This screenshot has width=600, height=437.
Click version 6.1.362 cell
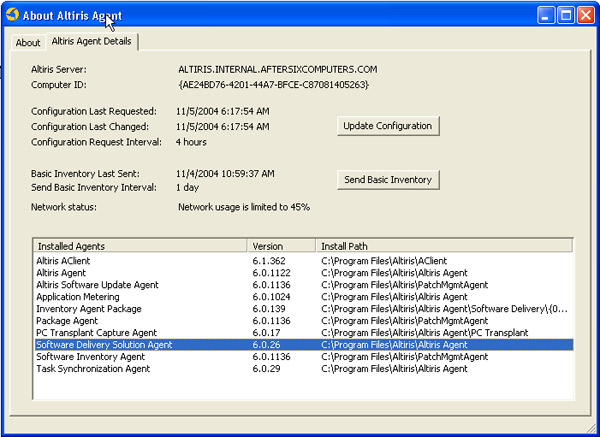269,261
